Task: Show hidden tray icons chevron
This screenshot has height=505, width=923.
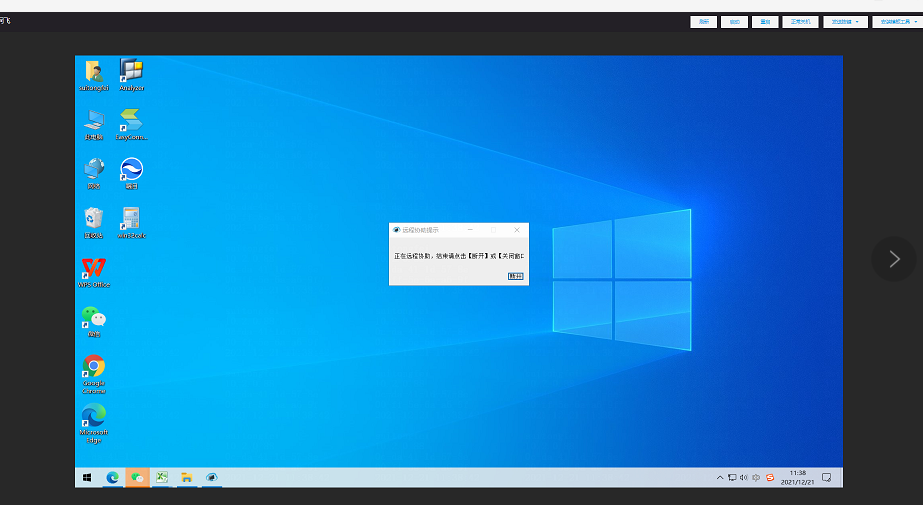Action: 720,478
